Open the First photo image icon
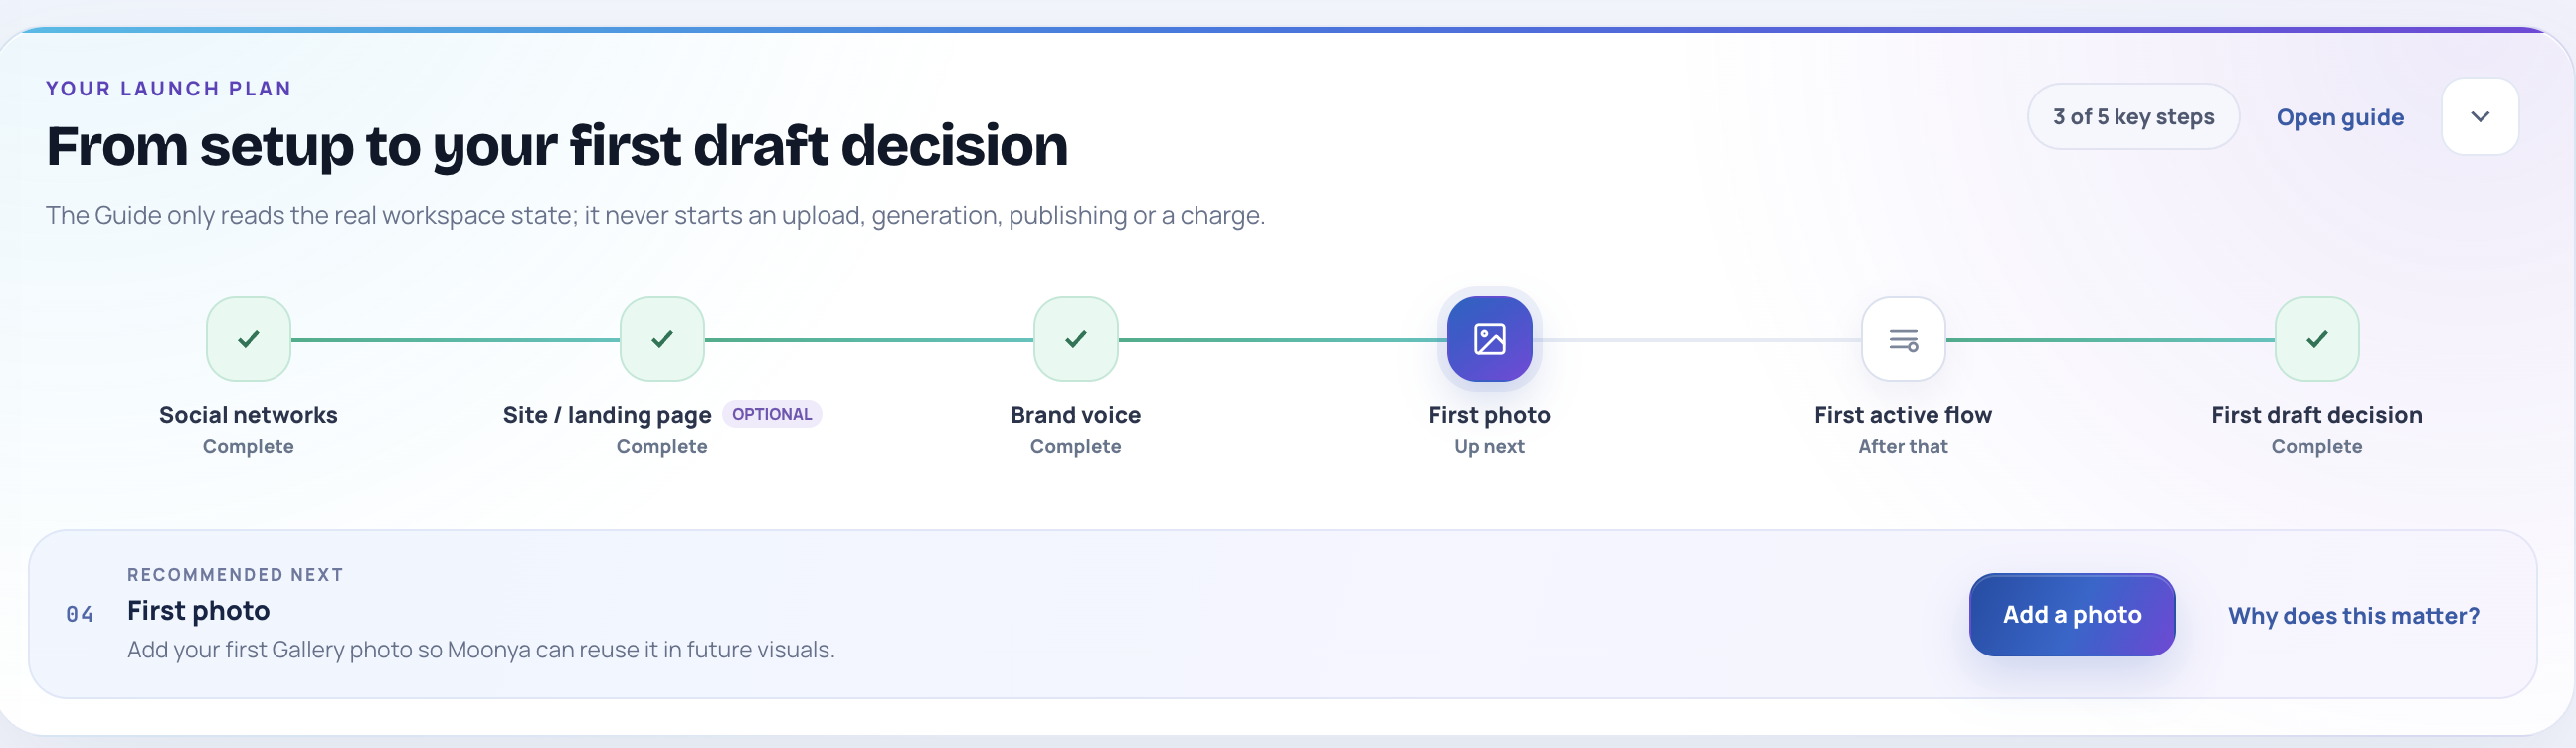 pos(1489,339)
